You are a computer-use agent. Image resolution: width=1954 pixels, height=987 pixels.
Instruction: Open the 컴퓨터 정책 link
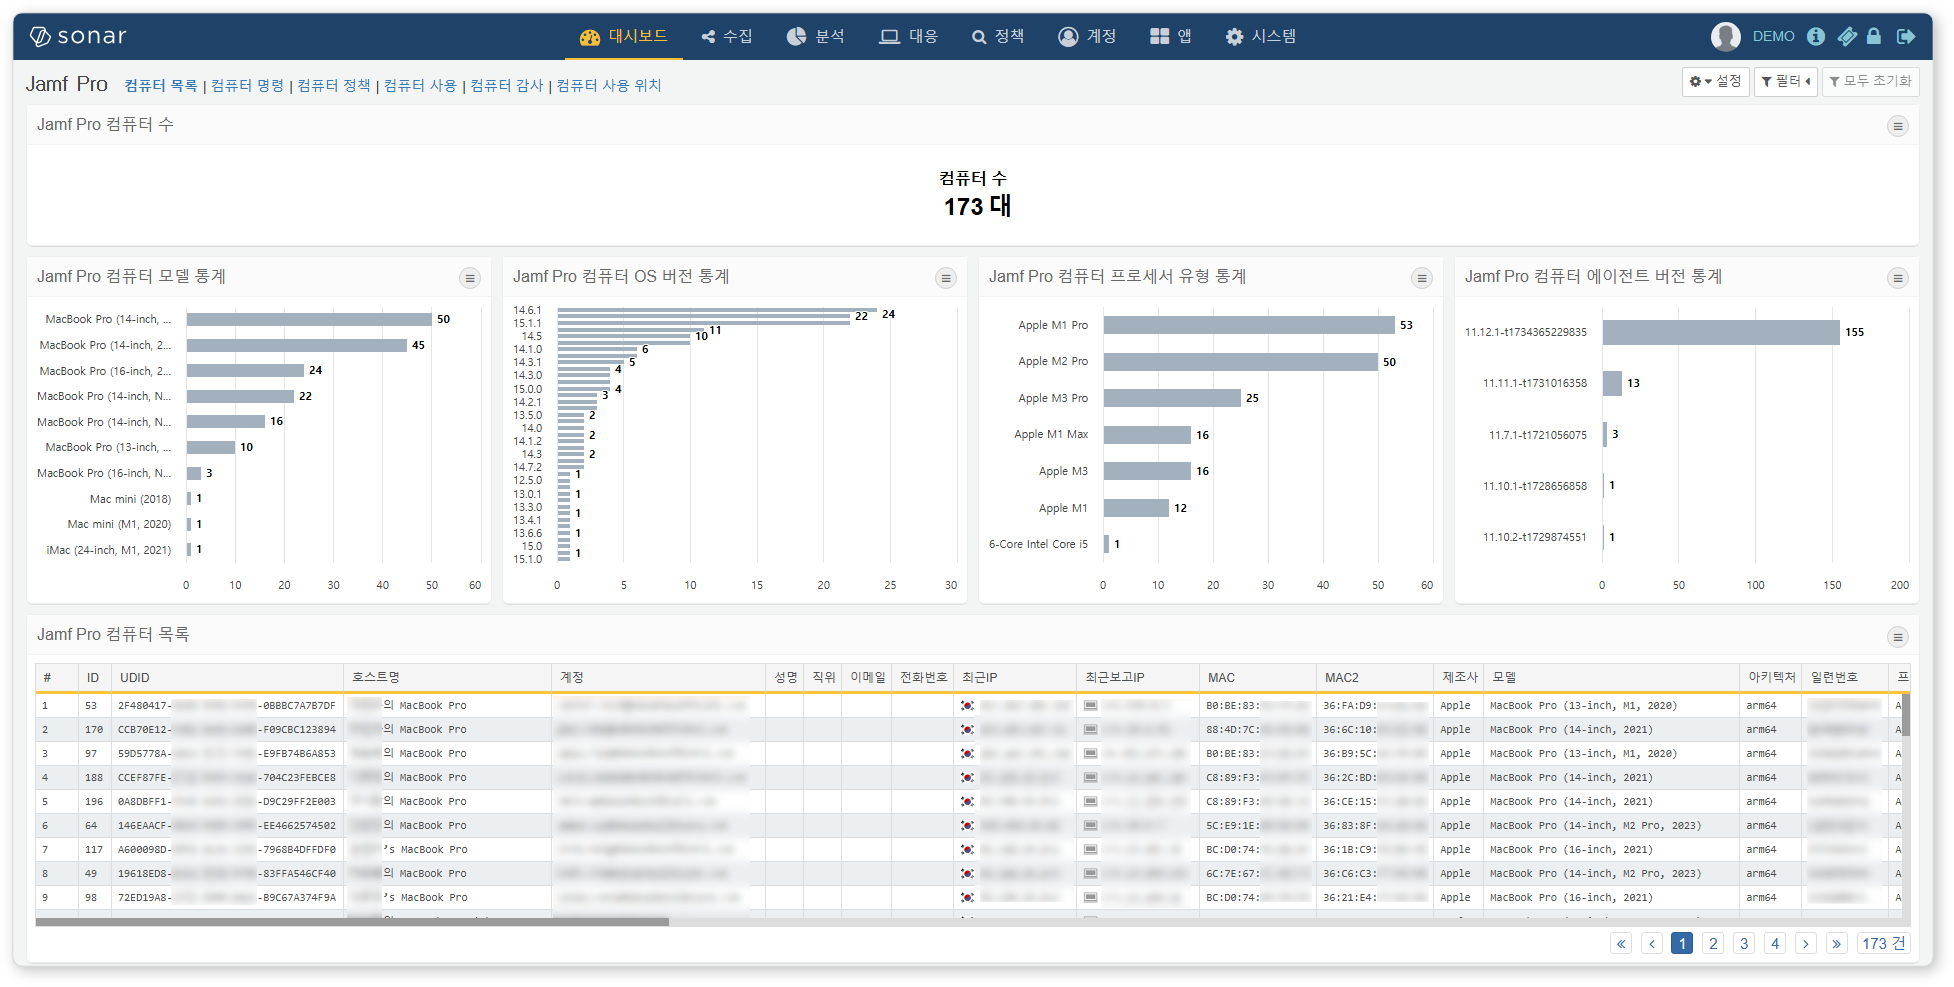(x=334, y=86)
